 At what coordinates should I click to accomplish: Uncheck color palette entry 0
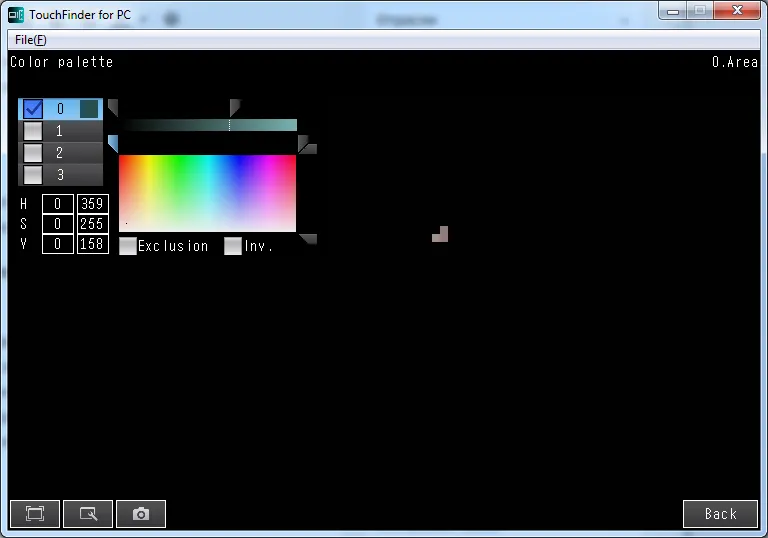32,109
